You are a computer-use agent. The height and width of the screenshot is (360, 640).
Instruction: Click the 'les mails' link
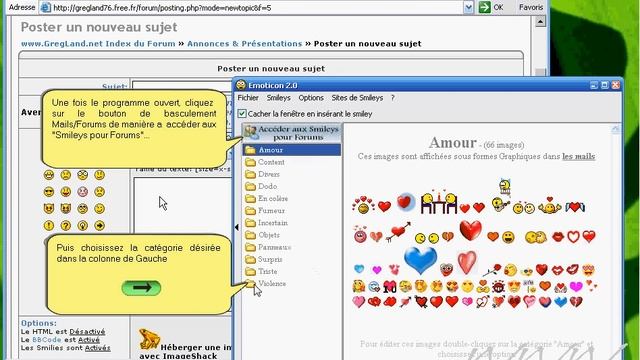pyautogui.click(x=578, y=156)
